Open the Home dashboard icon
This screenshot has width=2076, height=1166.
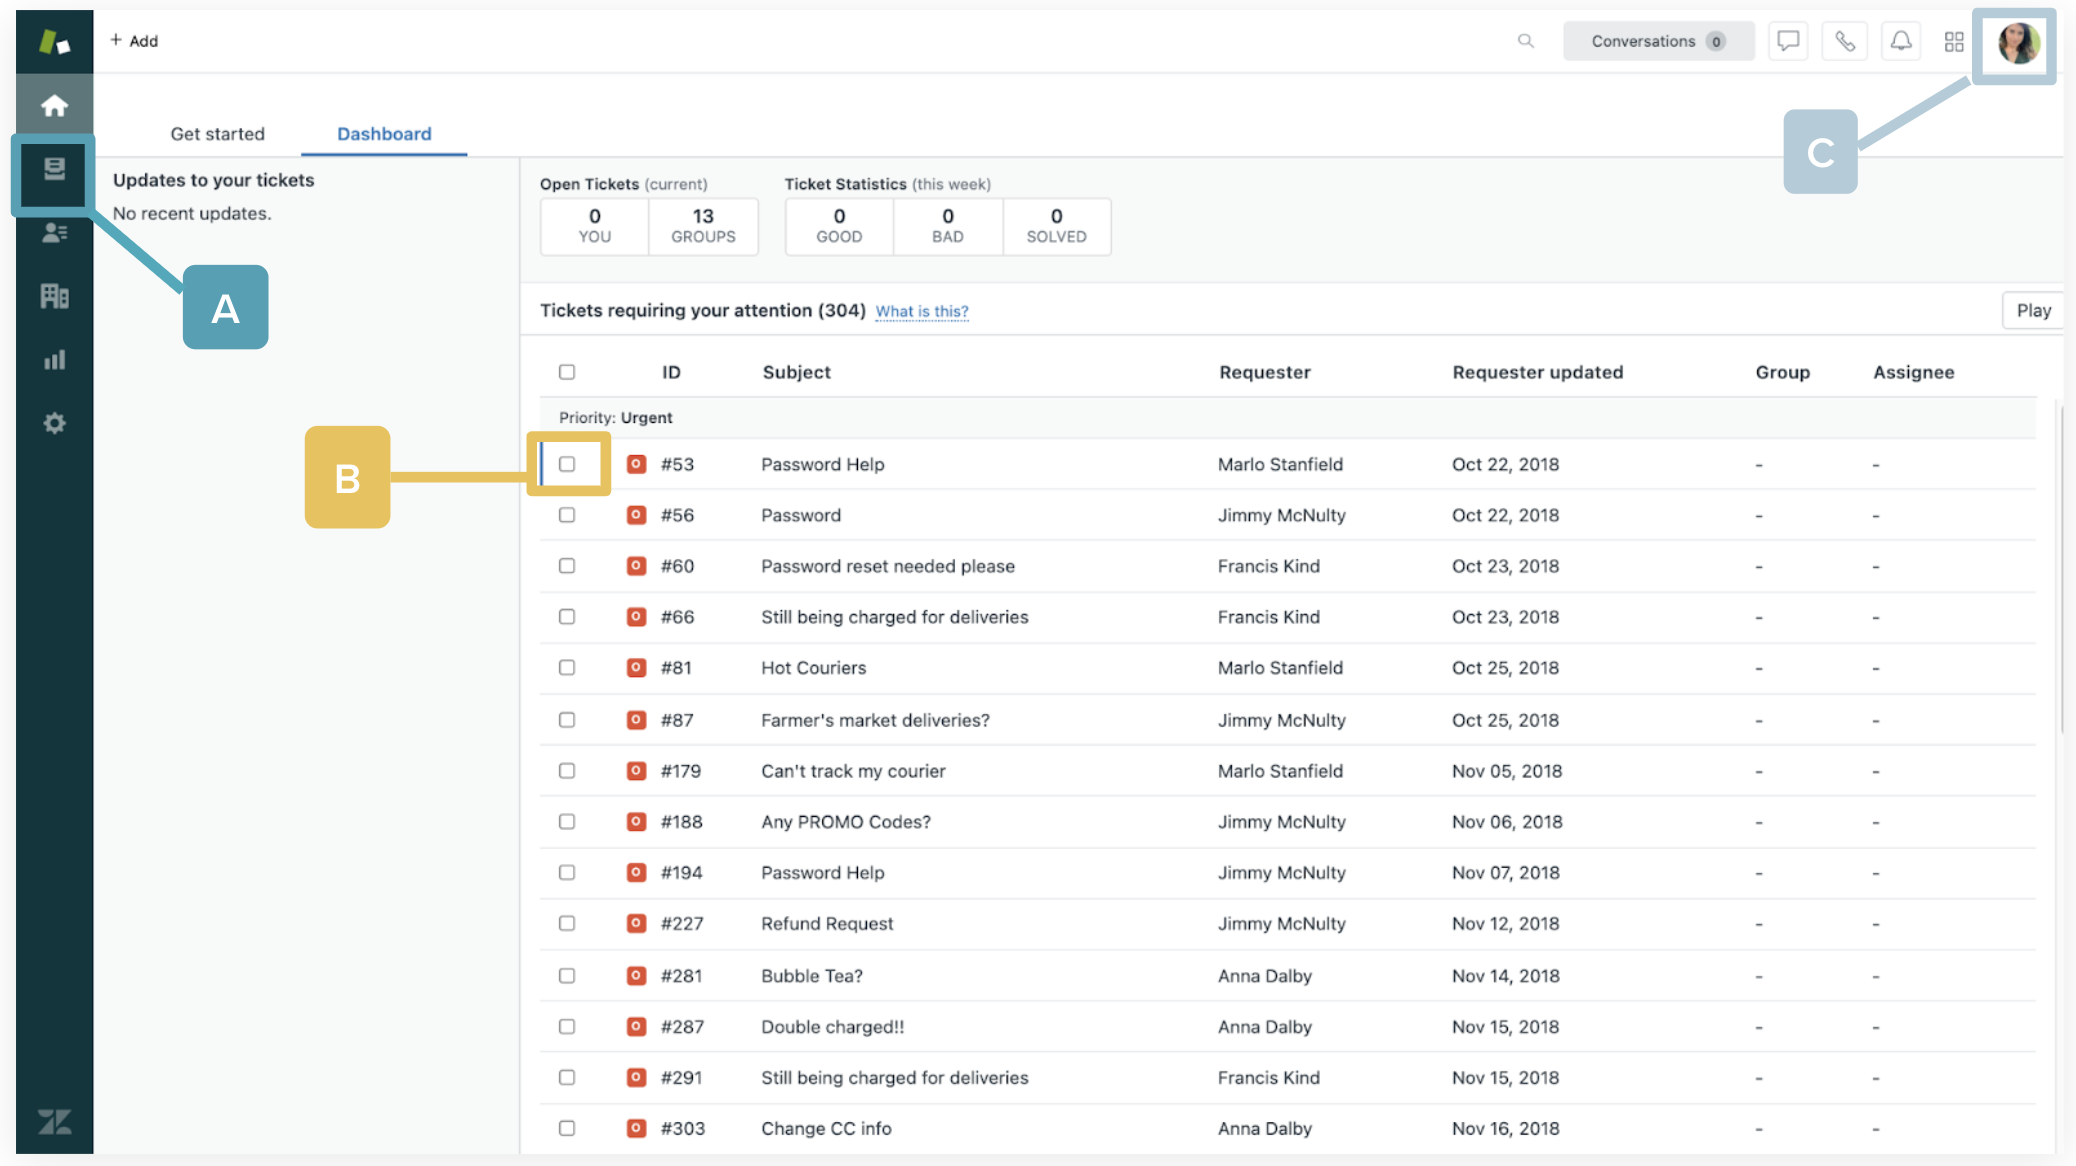coord(54,104)
